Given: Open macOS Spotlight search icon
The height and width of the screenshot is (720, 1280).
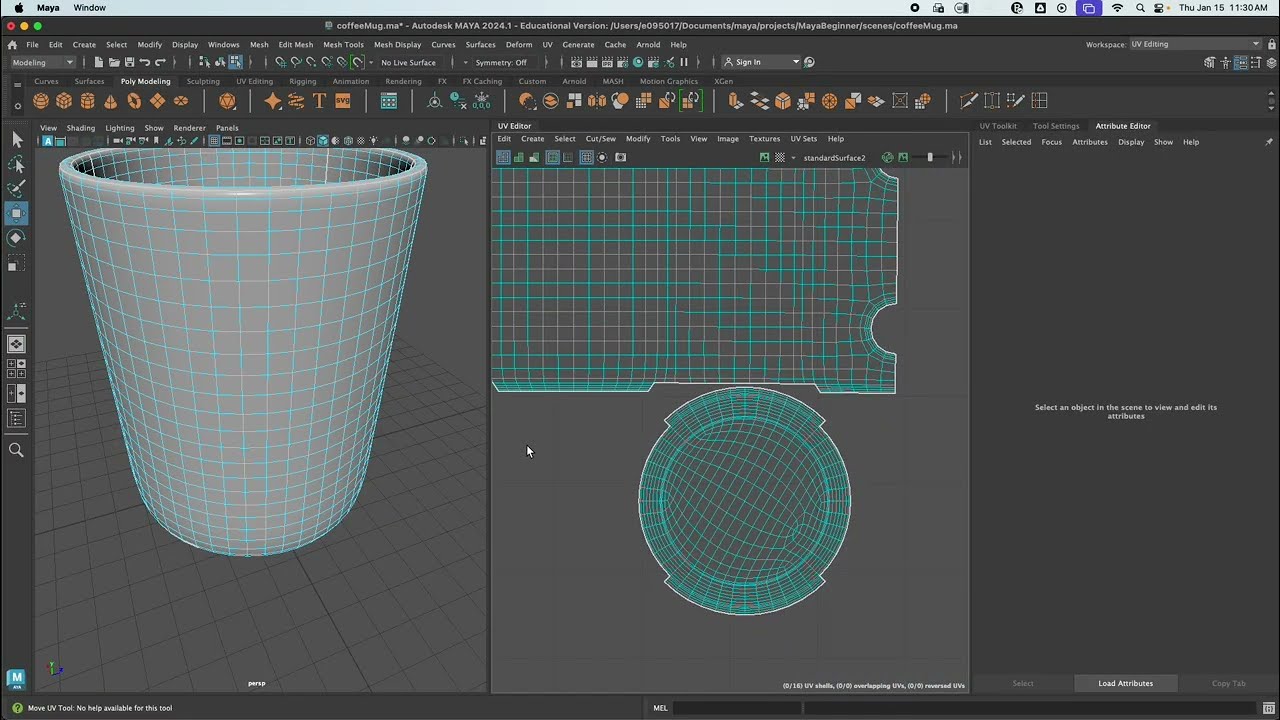Looking at the screenshot, I should click(1140, 8).
